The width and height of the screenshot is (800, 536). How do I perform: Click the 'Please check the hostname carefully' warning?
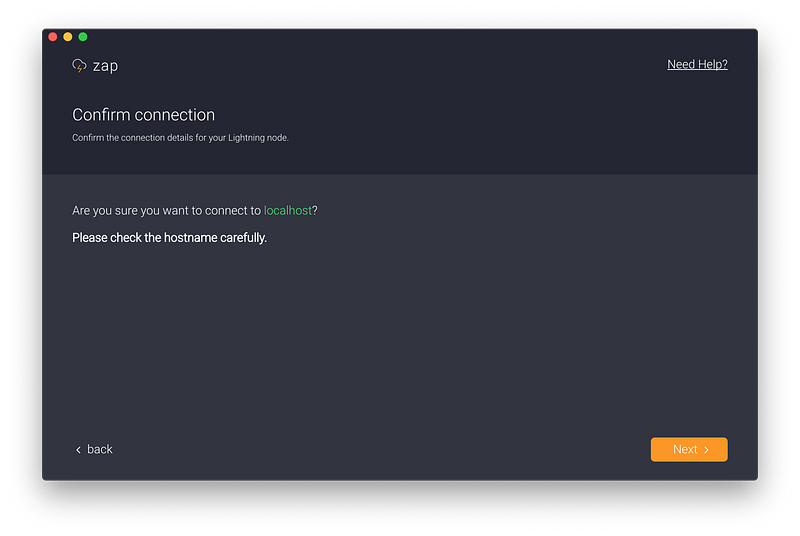point(169,238)
